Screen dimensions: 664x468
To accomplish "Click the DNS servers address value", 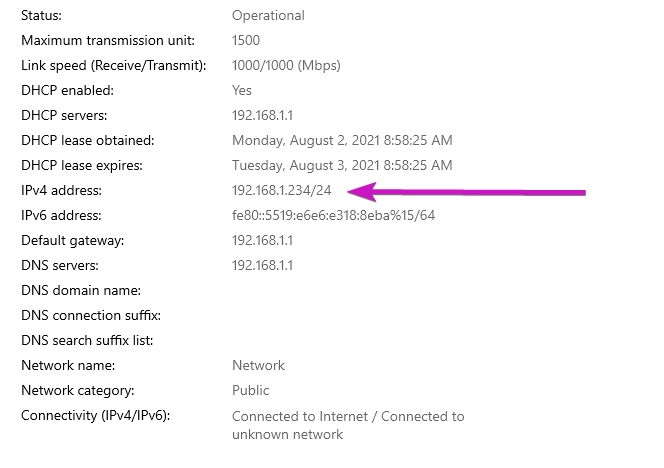I will tap(263, 266).
